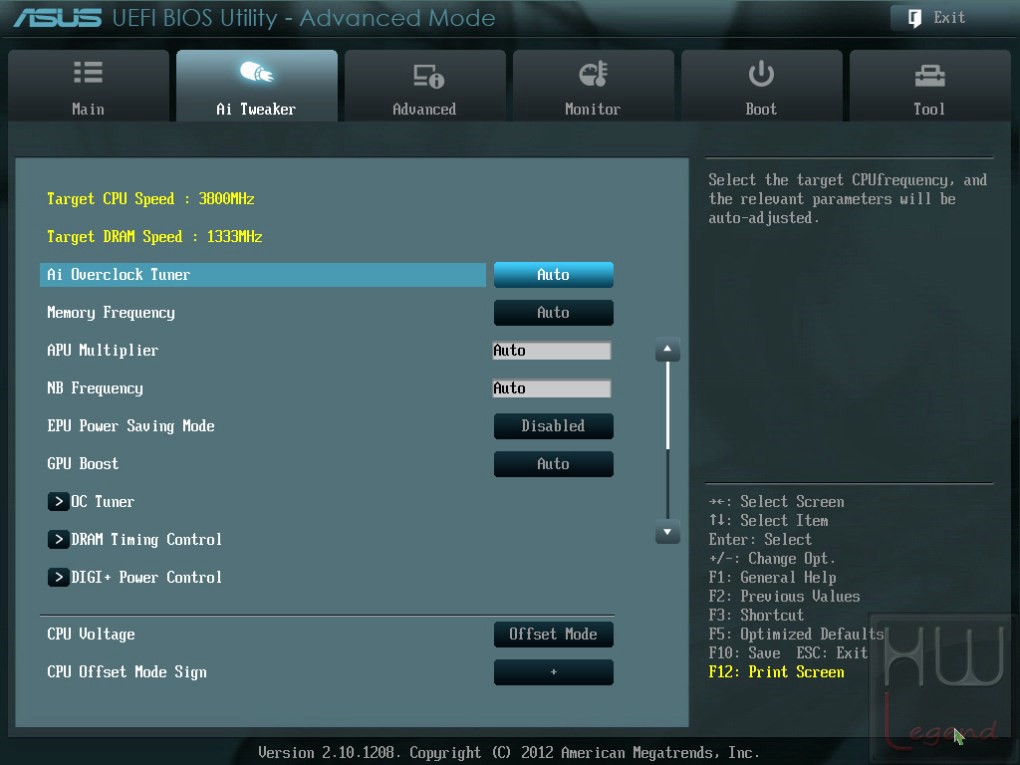
Task: Select the Memory Frequency label
Action: pyautogui.click(x=111, y=313)
